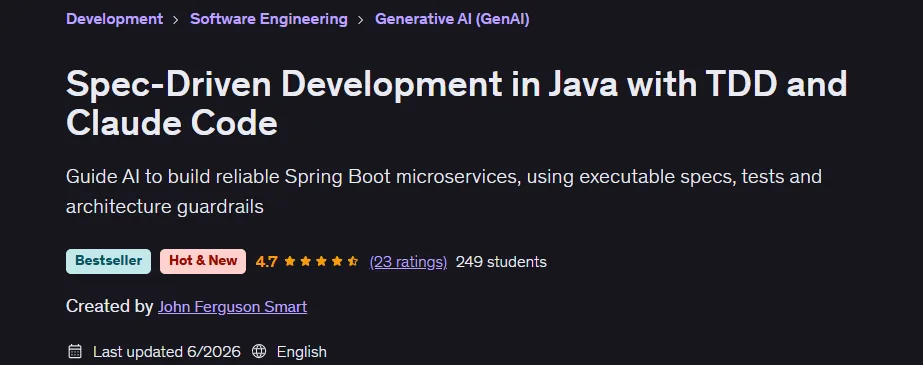The height and width of the screenshot is (365, 923).
Task: Open the Development breadcrumb link
Action: coord(114,19)
